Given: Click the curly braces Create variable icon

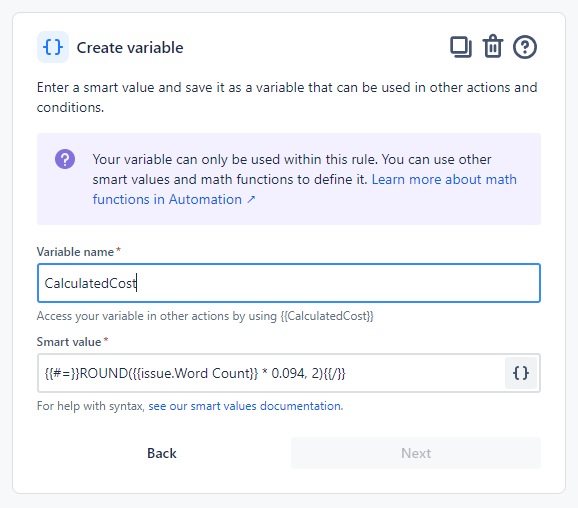Looking at the screenshot, I should 53,47.
